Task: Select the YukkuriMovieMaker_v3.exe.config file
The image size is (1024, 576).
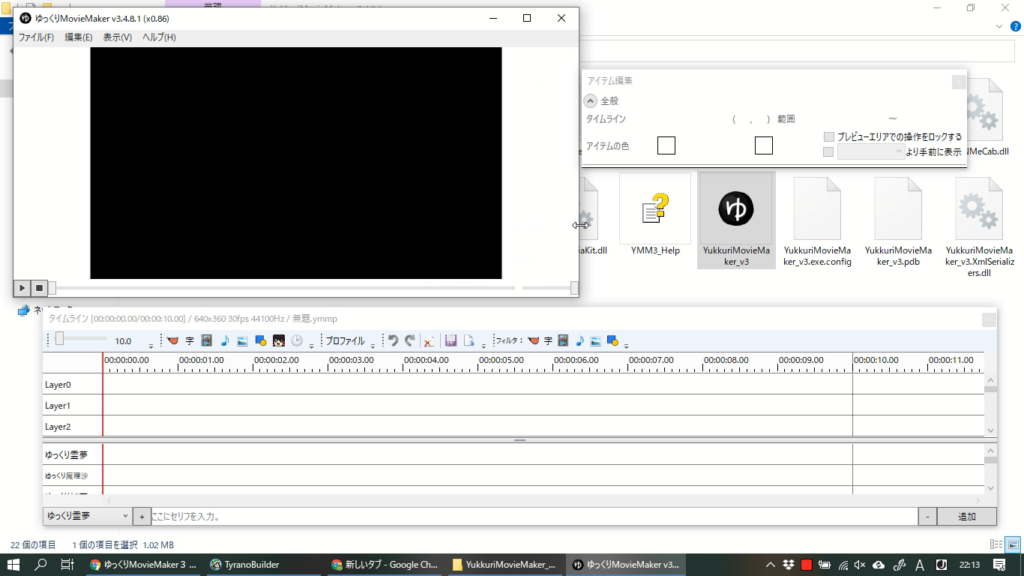Action: [817, 221]
